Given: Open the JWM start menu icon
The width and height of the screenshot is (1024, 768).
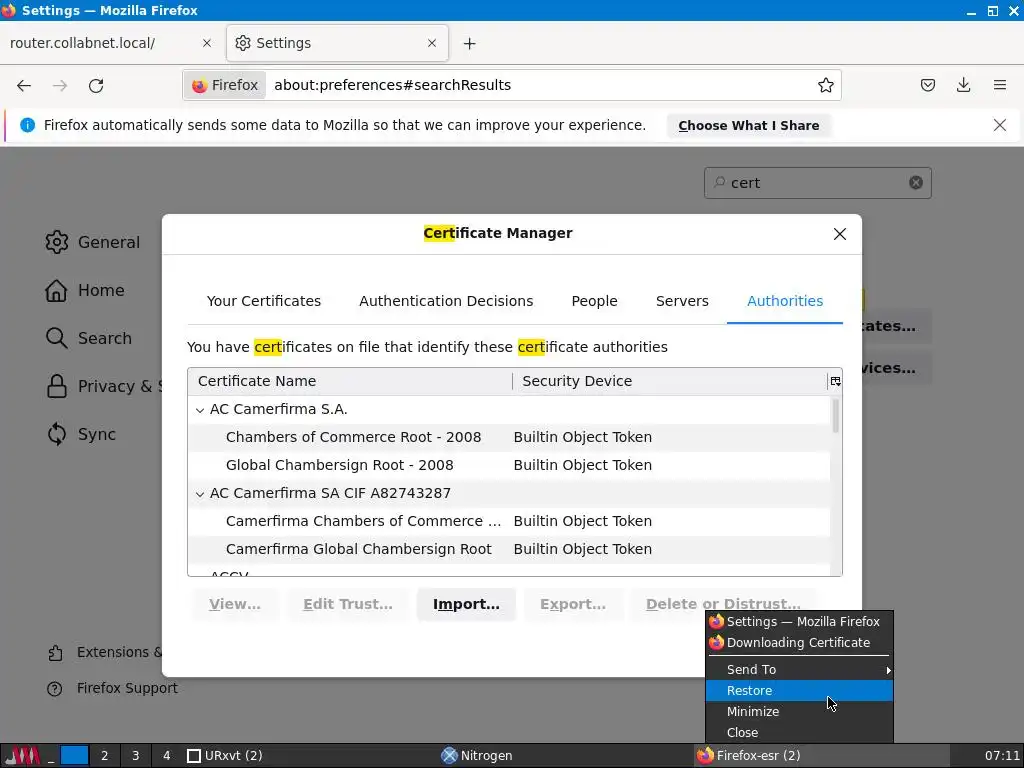Looking at the screenshot, I should click(x=23, y=756).
